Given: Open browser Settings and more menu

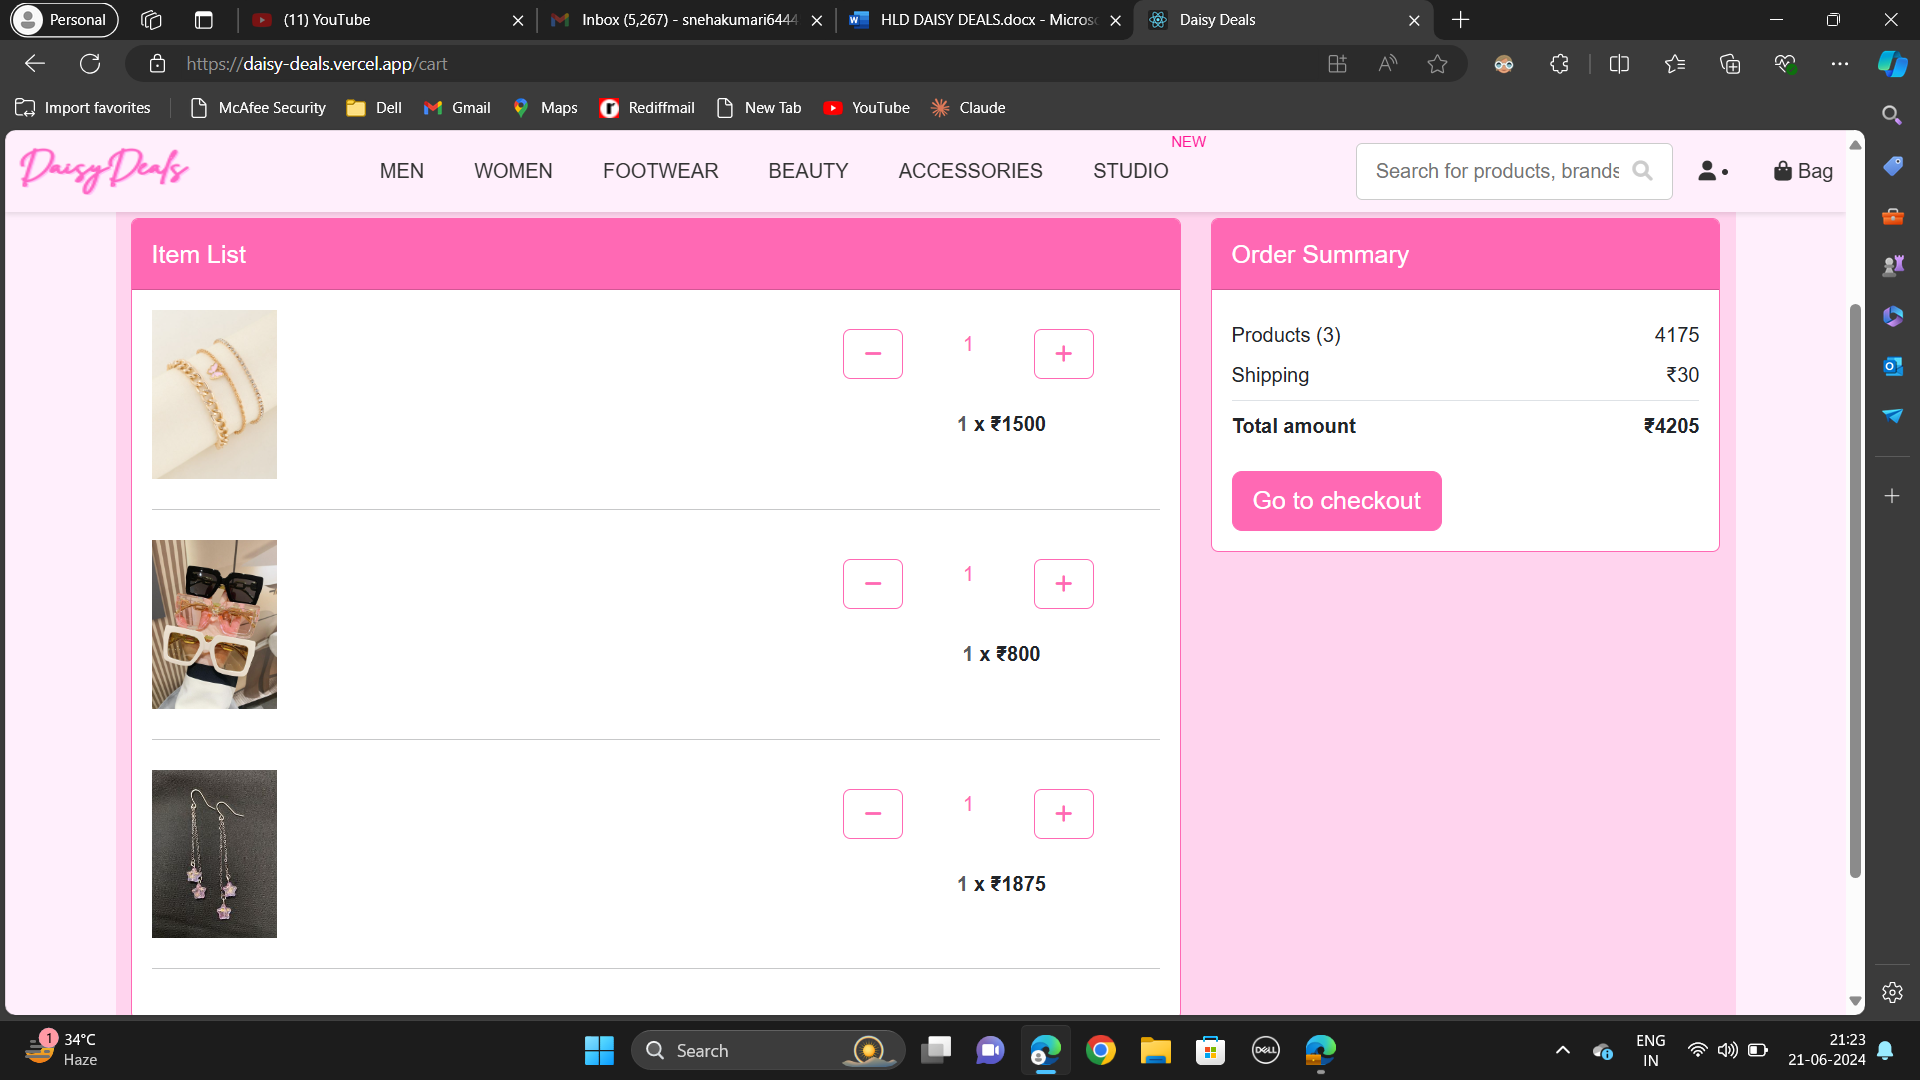Looking at the screenshot, I should [x=1839, y=64].
